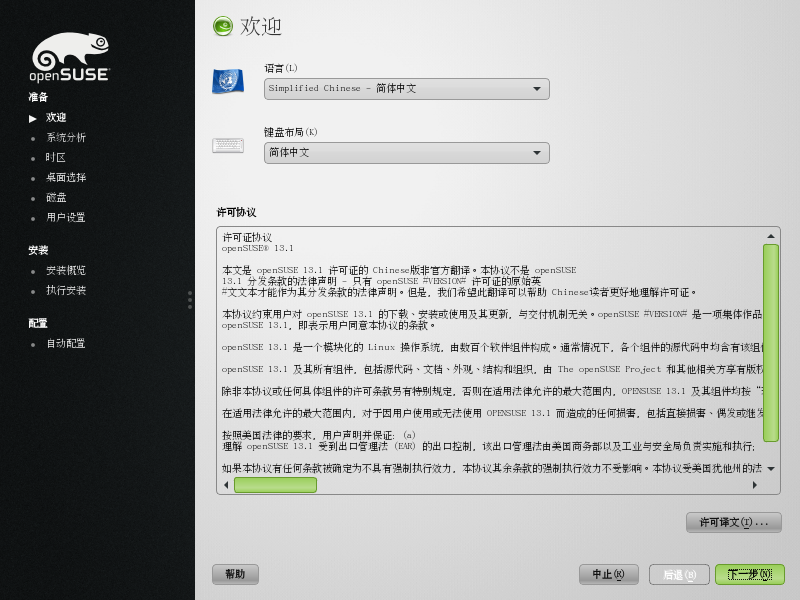Click the license horizontal scrollbar thumb
The image size is (800, 600).
pos(275,485)
